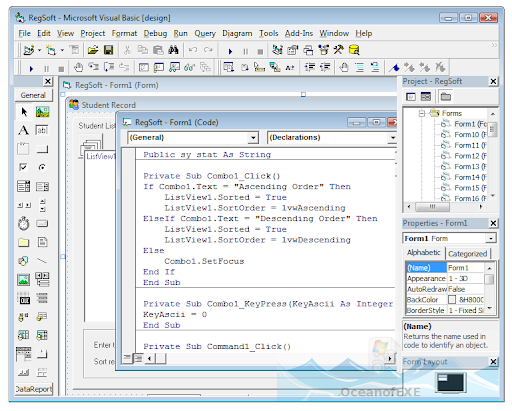Select the OptionButton control tool
Viewport: 512px width, 411px height.
[x=42, y=167]
